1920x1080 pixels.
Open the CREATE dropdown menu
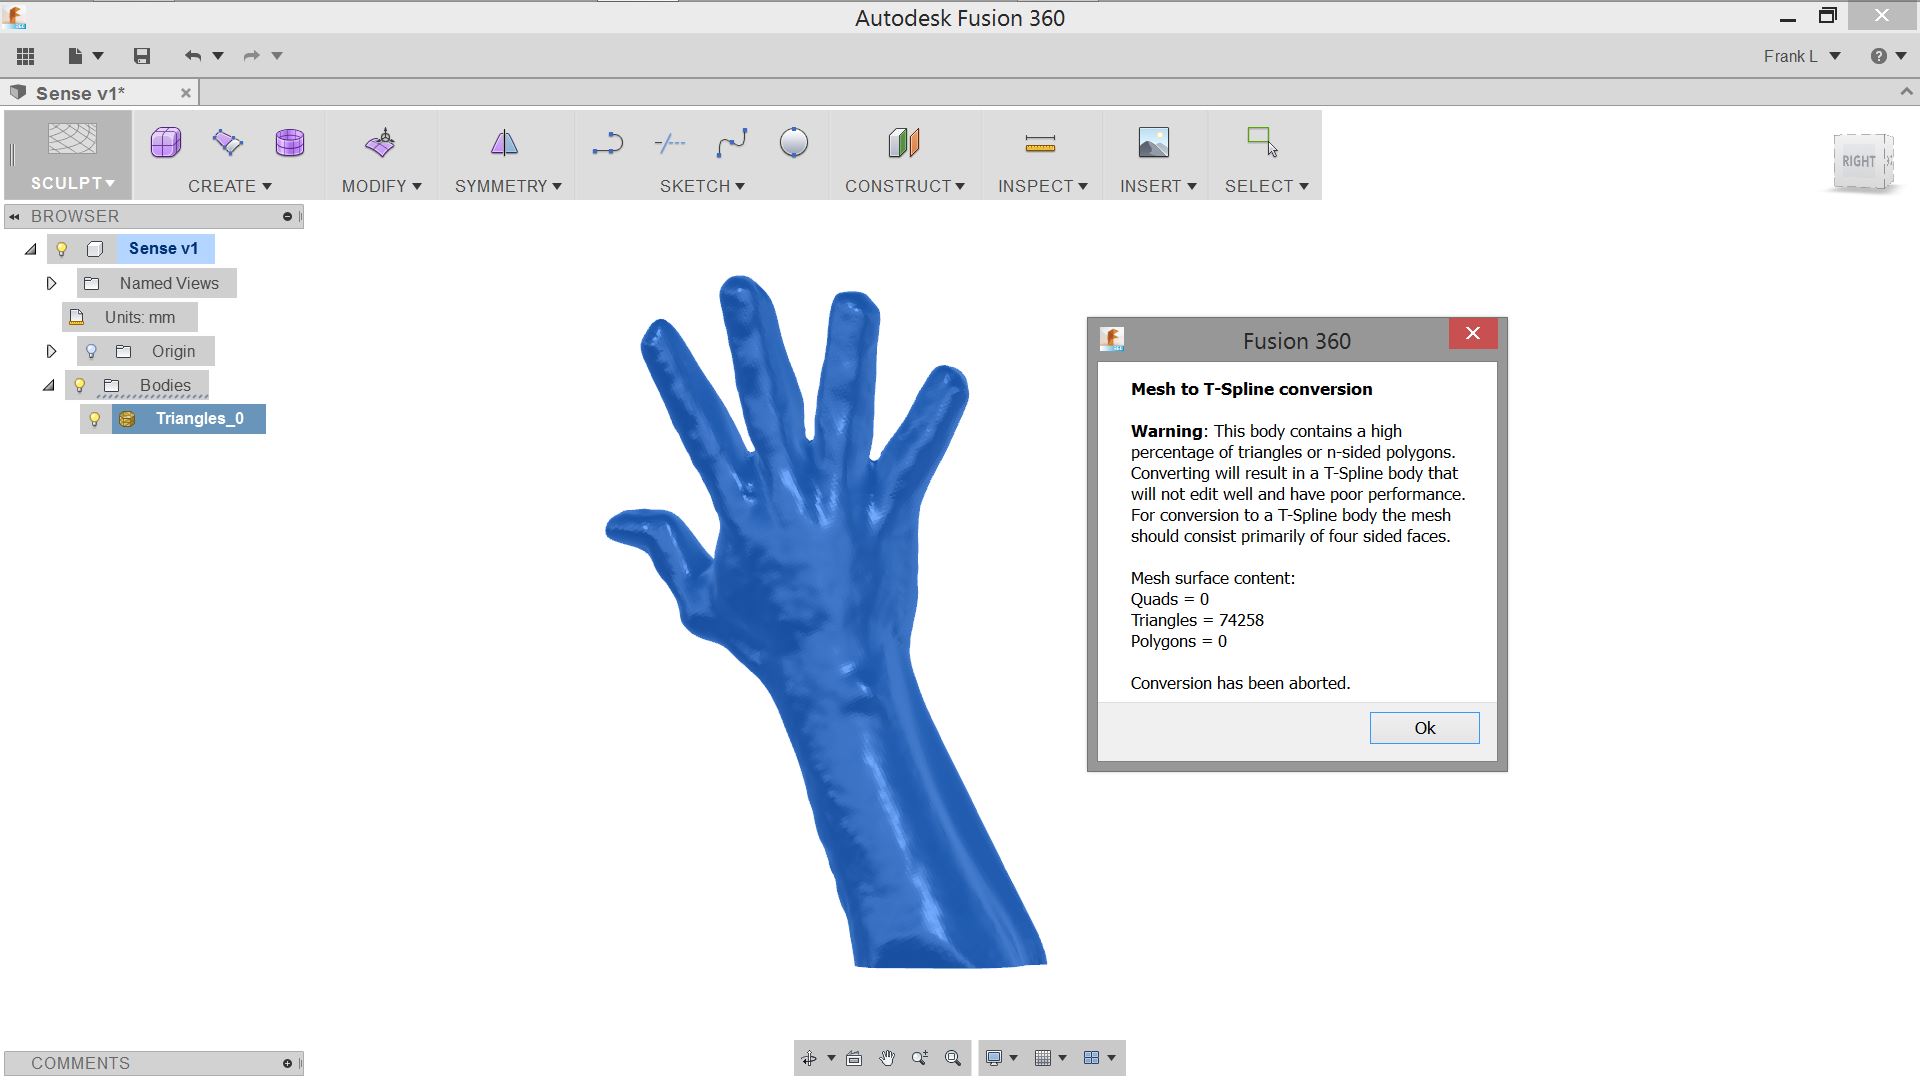click(x=228, y=186)
